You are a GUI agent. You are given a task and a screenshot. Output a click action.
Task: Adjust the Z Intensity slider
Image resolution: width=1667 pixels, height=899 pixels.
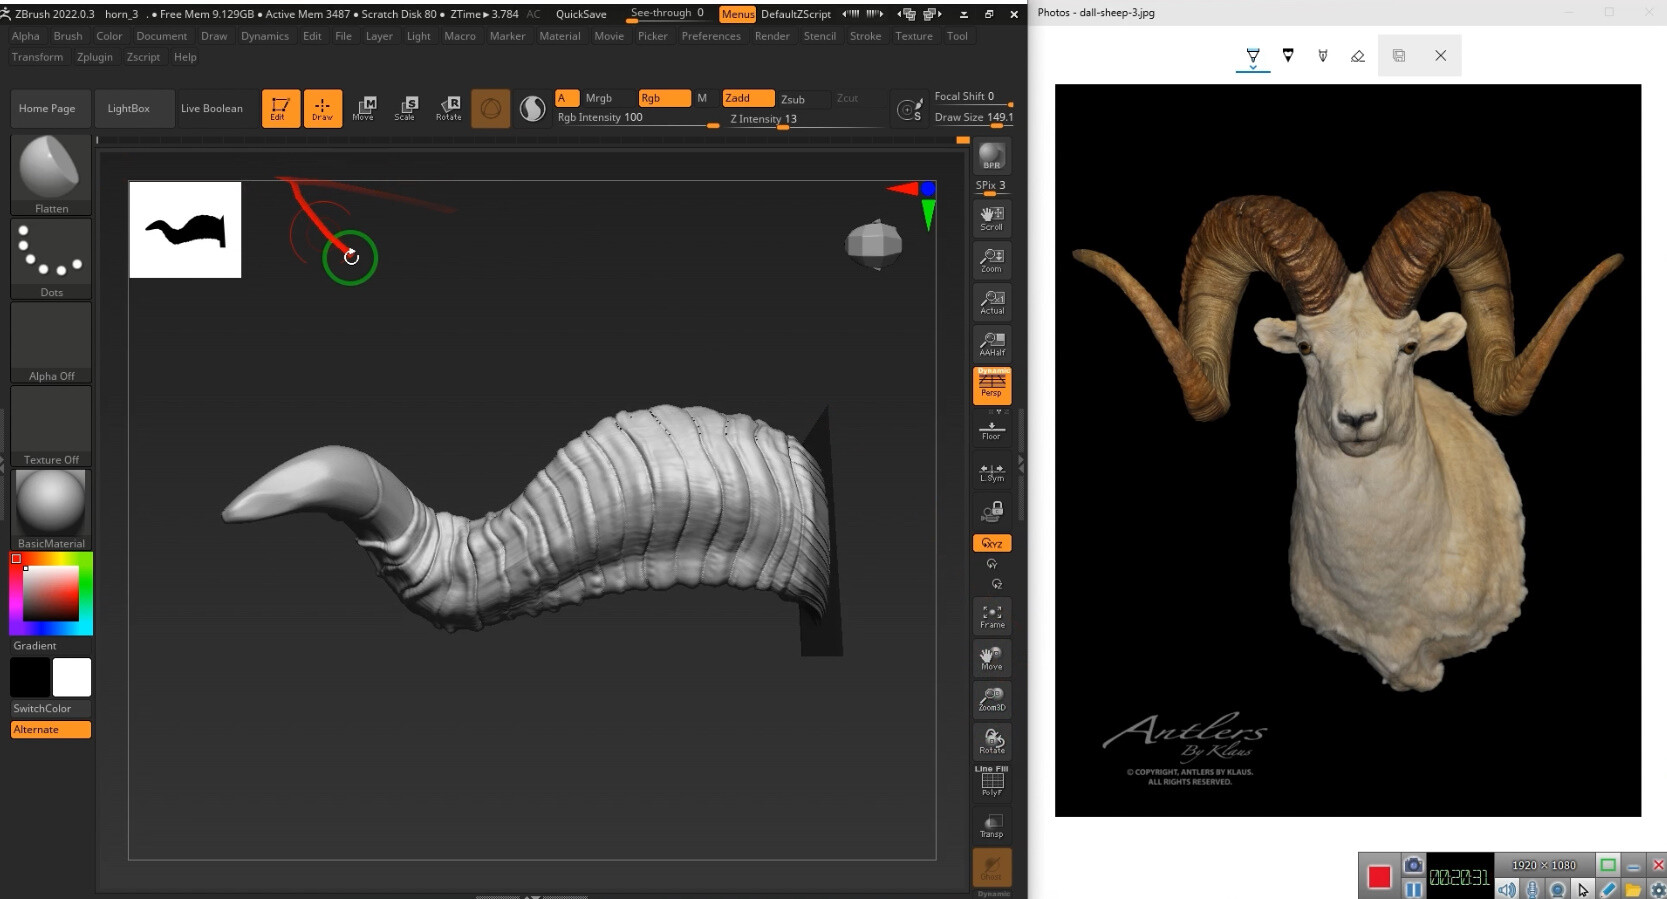[x=805, y=119]
